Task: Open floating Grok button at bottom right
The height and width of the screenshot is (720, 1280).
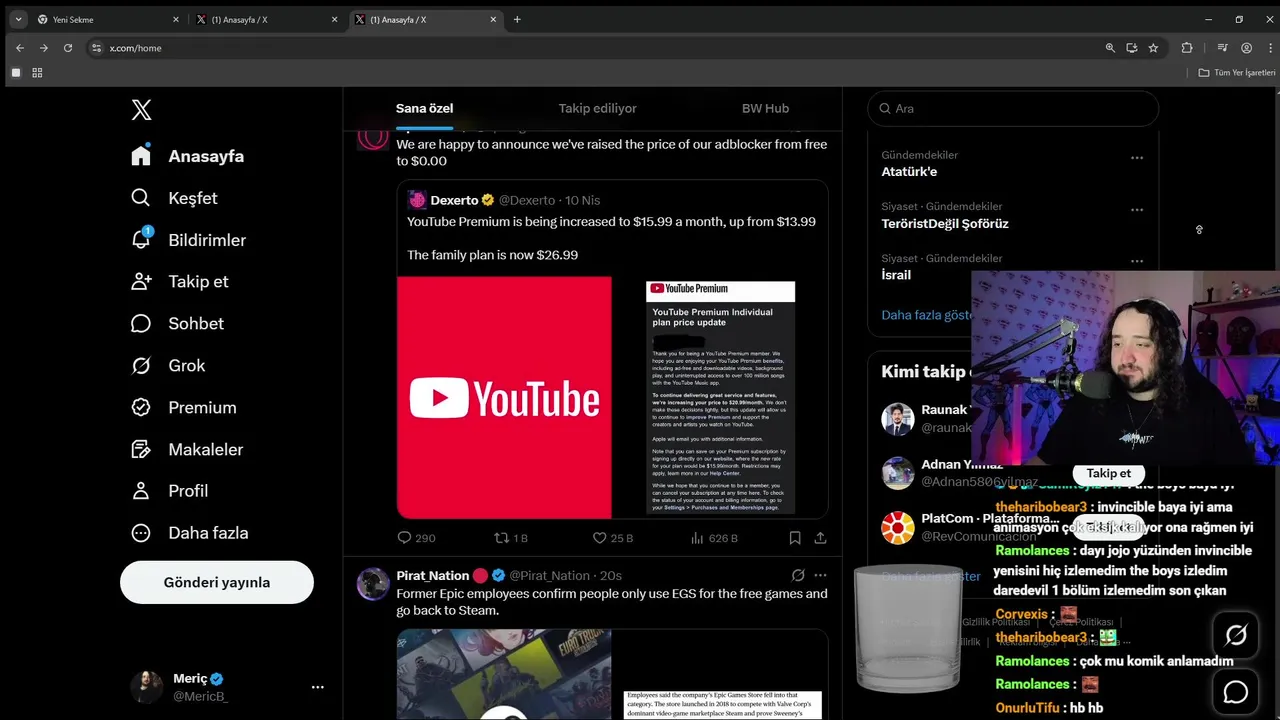Action: (x=1236, y=635)
